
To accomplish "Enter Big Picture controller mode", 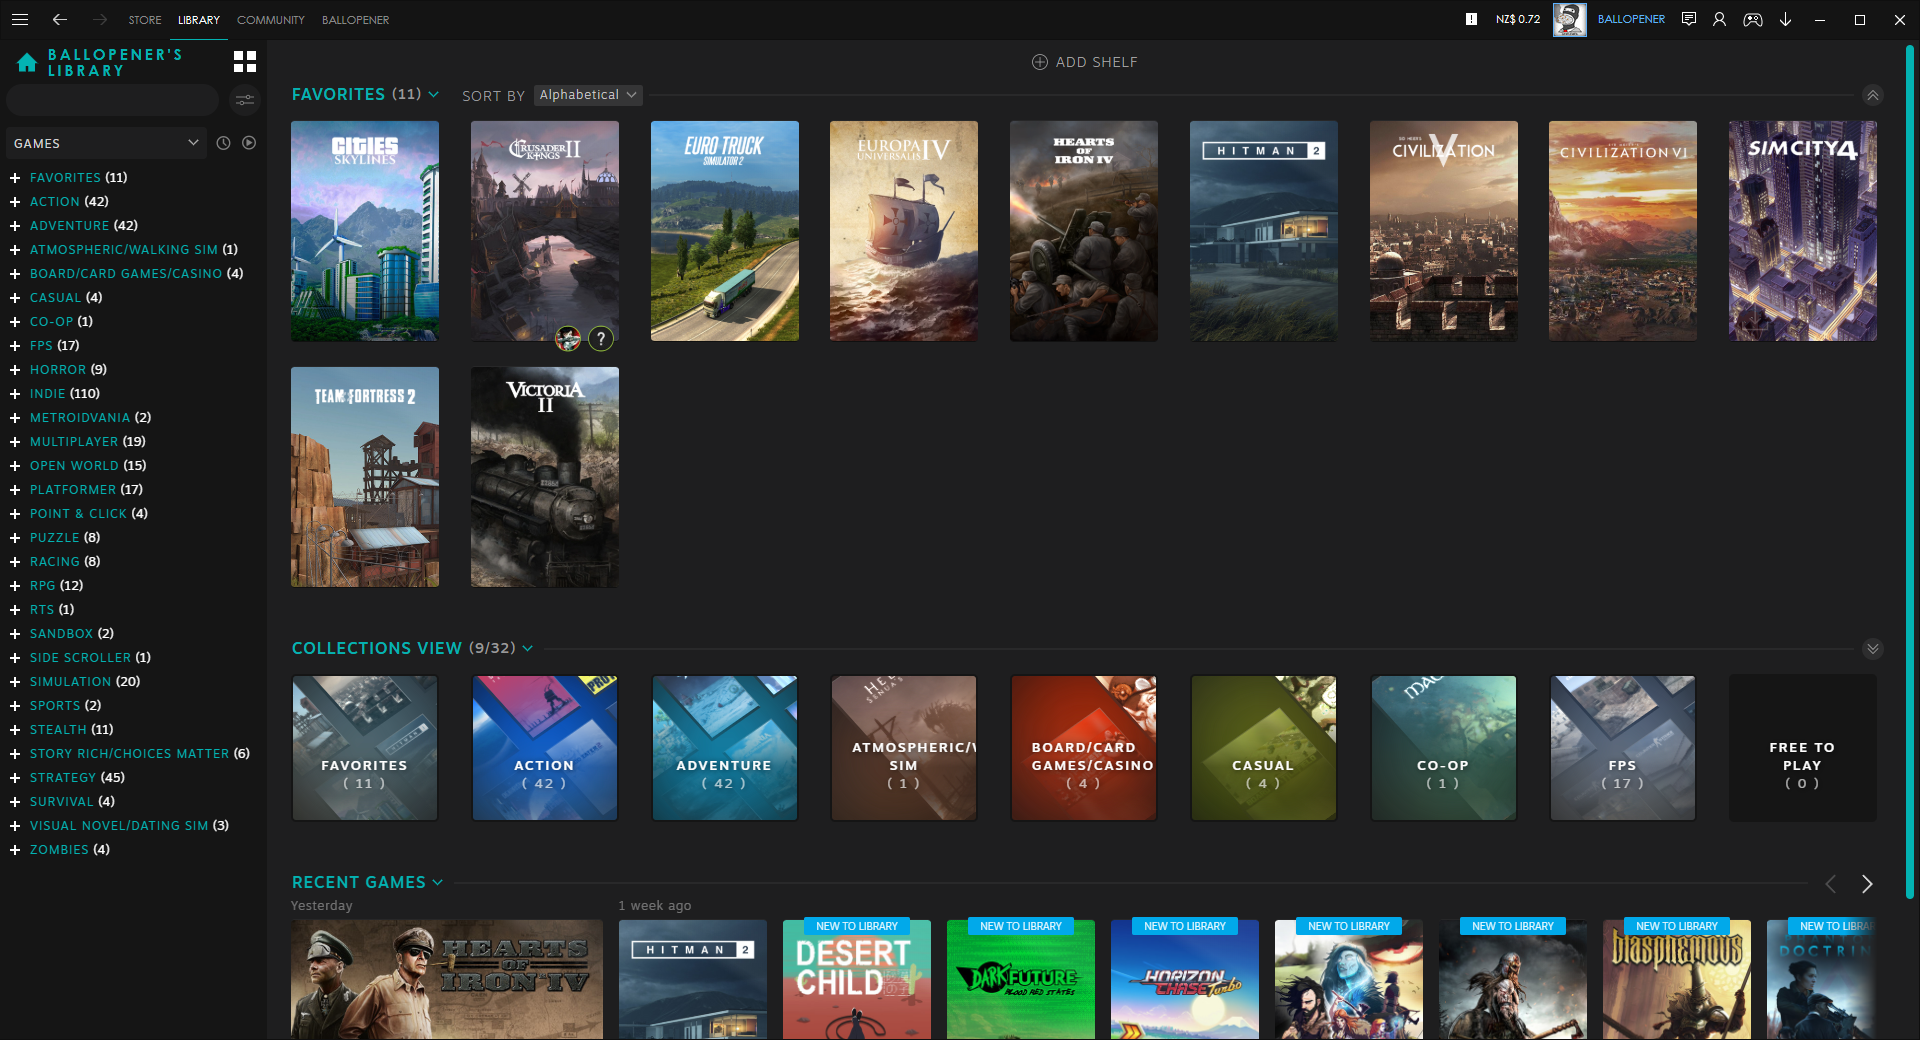I will click(1753, 19).
